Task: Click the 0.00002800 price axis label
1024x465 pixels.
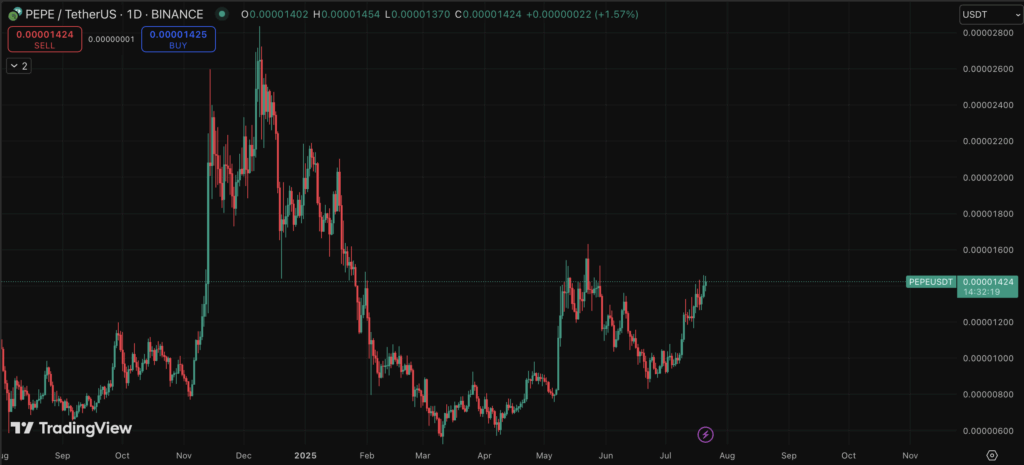Action: [988, 33]
